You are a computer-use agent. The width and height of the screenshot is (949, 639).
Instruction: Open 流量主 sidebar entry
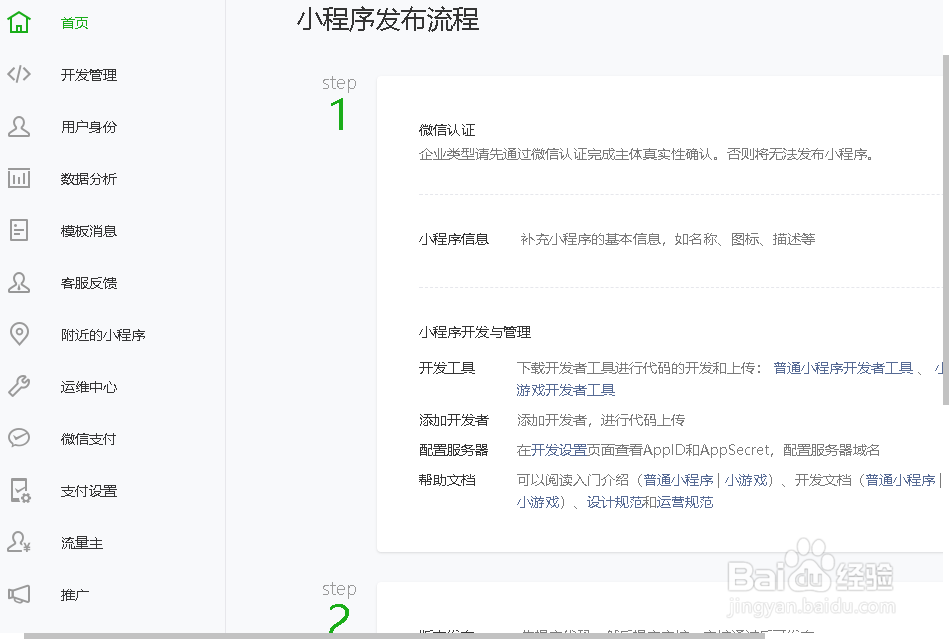coord(82,543)
